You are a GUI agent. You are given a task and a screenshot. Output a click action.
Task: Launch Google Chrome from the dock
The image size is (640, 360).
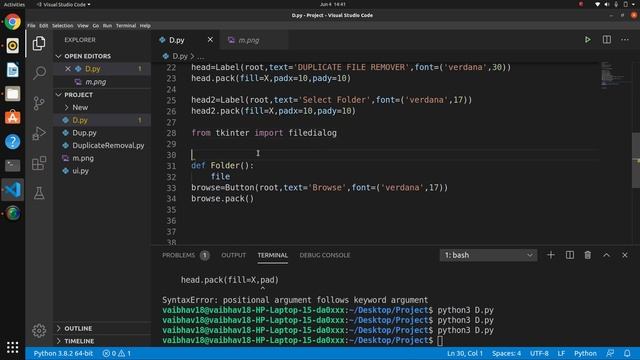[13, 22]
